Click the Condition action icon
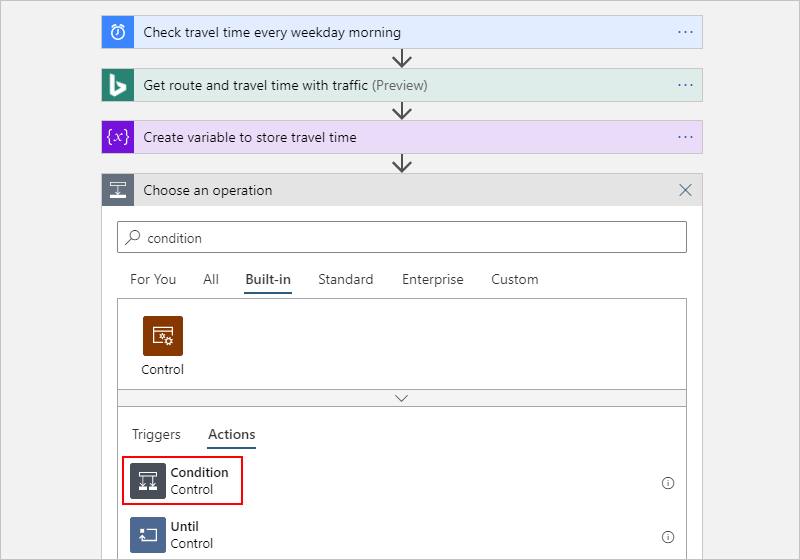800x560 pixels. [x=147, y=481]
